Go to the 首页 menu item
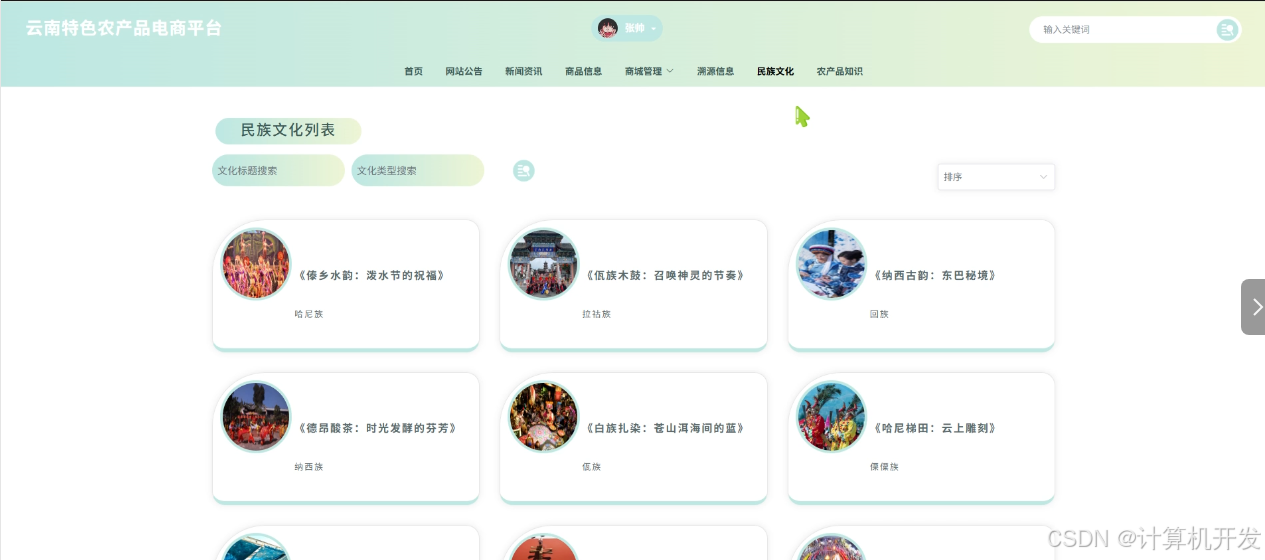Image resolution: width=1265 pixels, height=560 pixels. 413,71
